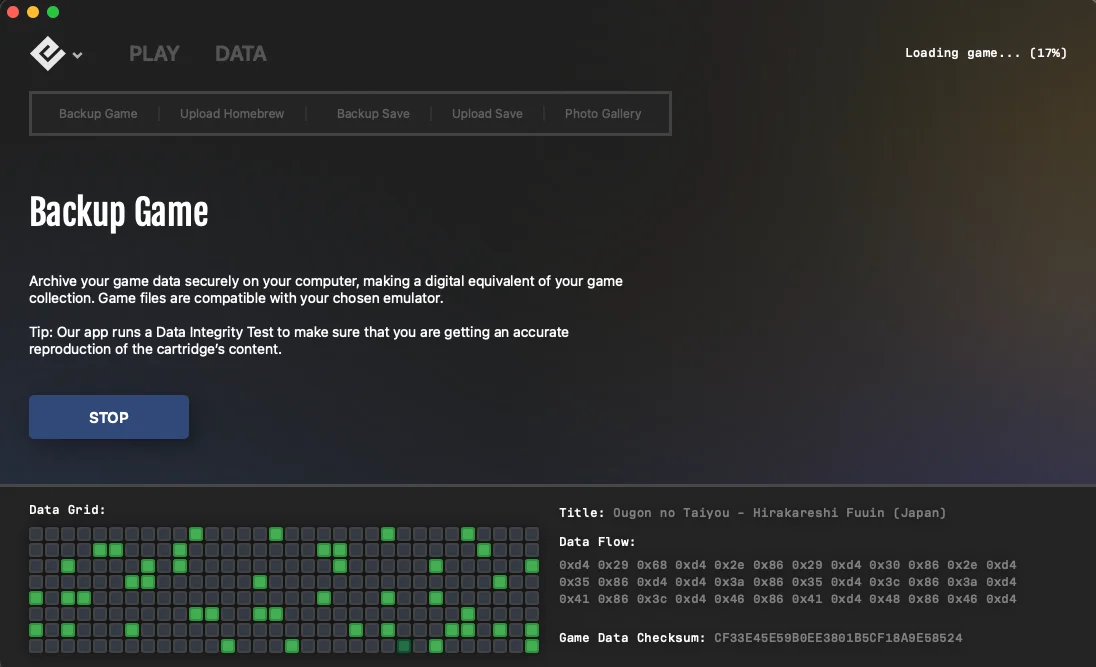Click the Game Data Checksum value

838,638
